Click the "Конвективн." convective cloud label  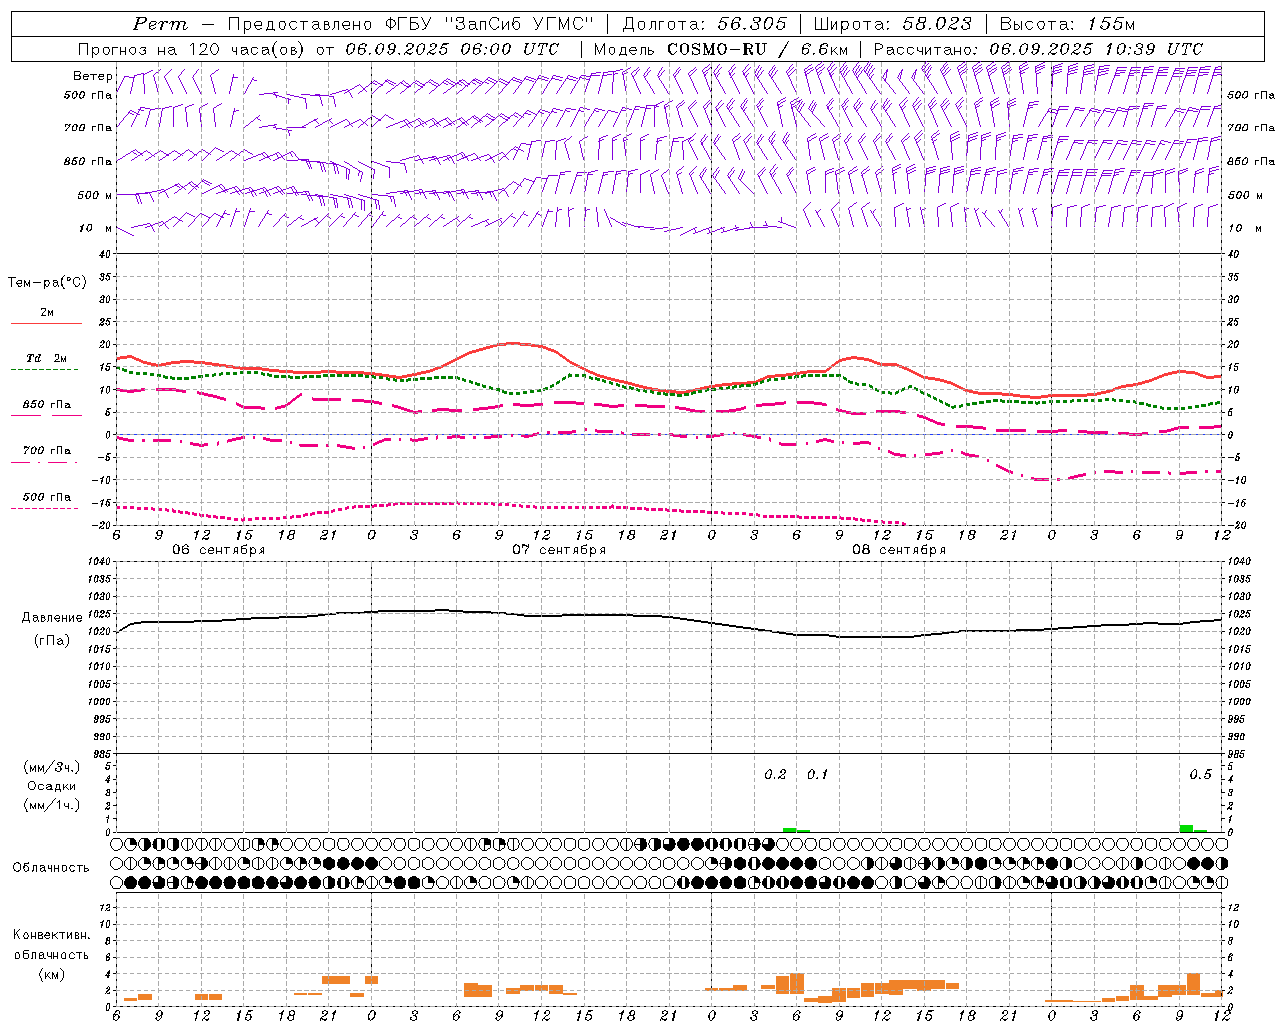point(51,935)
